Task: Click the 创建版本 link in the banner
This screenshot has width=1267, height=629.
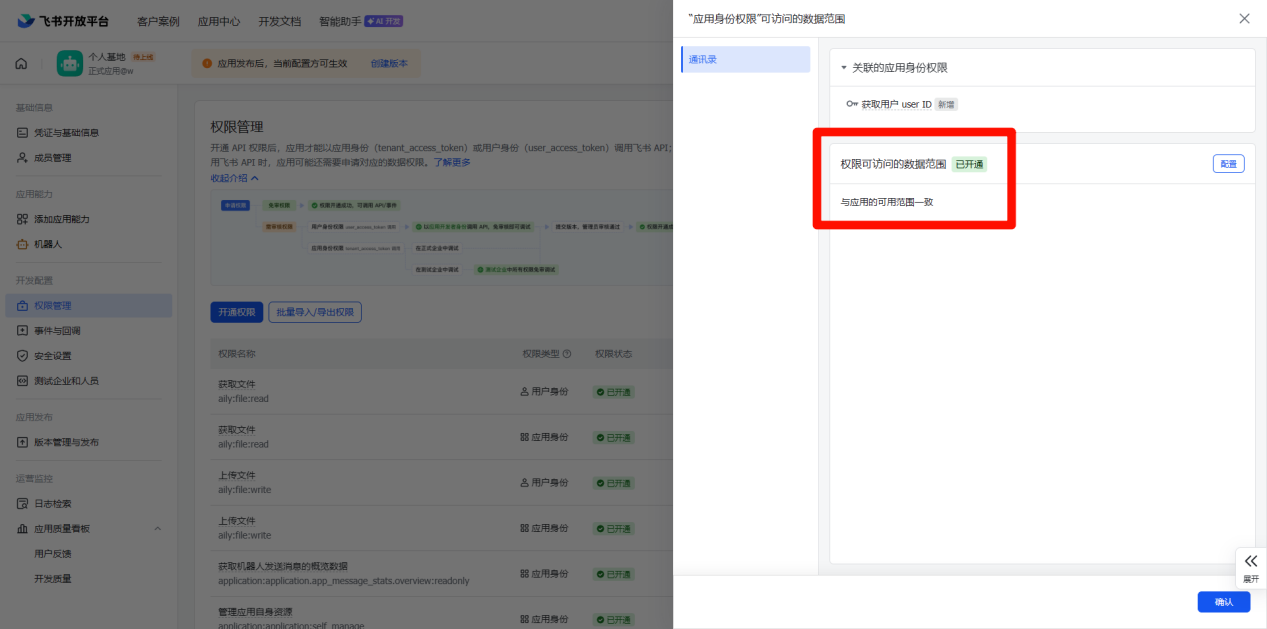Action: click(389, 61)
